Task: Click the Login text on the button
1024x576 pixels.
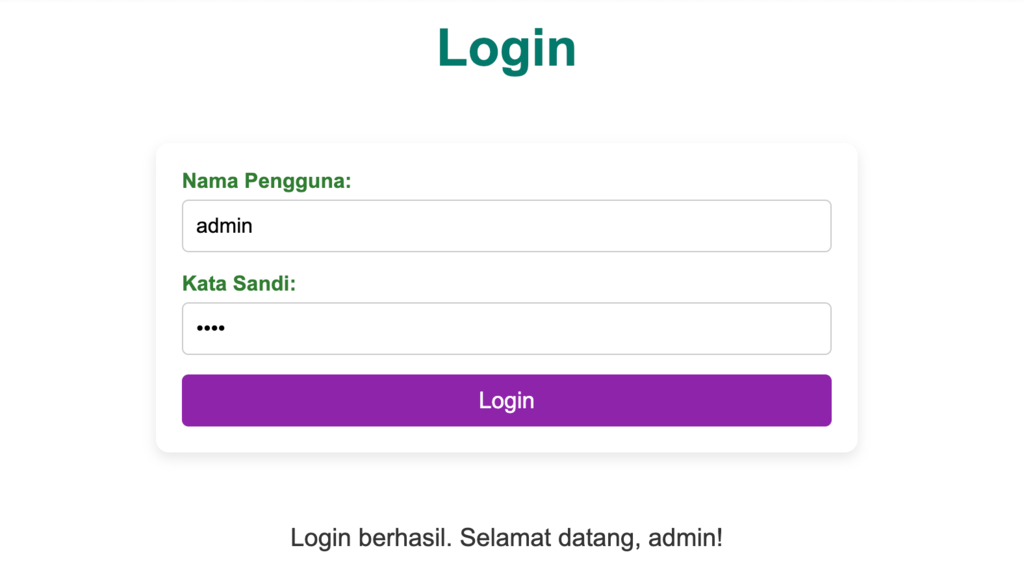Action: point(506,400)
